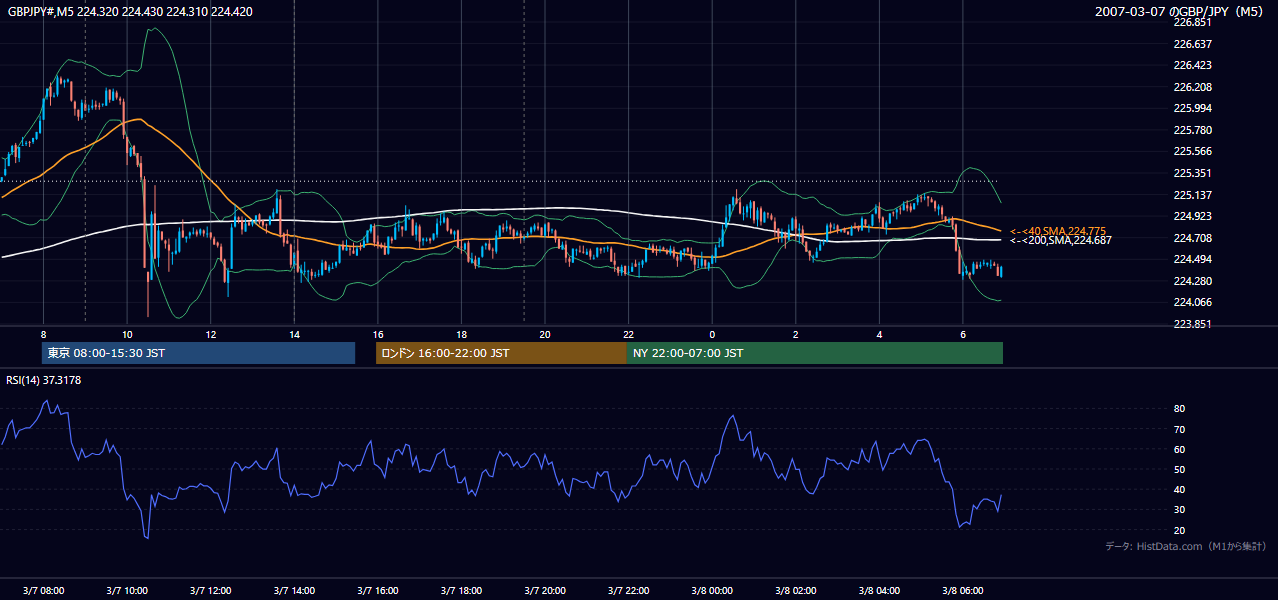
Task: Click the 3/7 16:00 date label
Action: pyautogui.click(x=378, y=591)
